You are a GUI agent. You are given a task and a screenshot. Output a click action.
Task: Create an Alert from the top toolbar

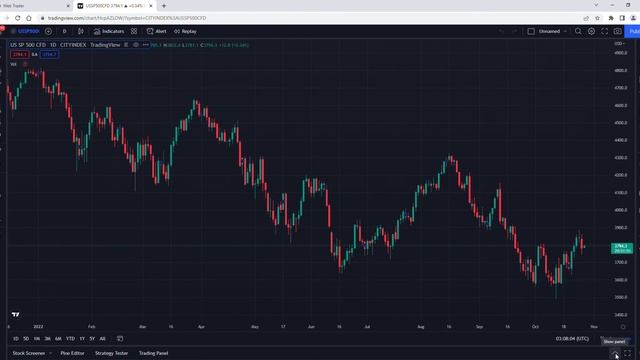tap(157, 31)
